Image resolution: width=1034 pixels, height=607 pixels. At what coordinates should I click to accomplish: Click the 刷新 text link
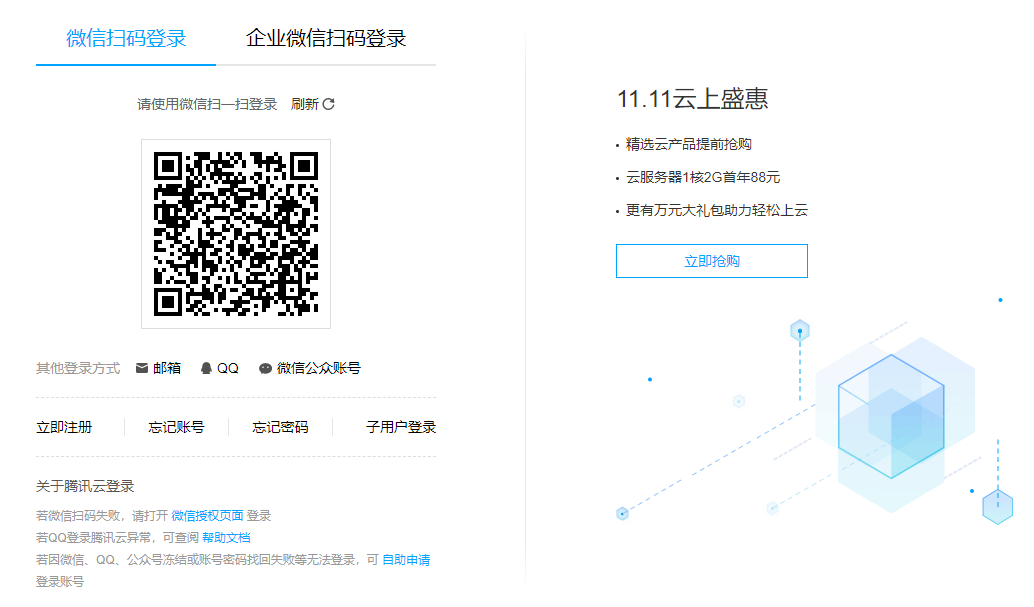[x=305, y=104]
